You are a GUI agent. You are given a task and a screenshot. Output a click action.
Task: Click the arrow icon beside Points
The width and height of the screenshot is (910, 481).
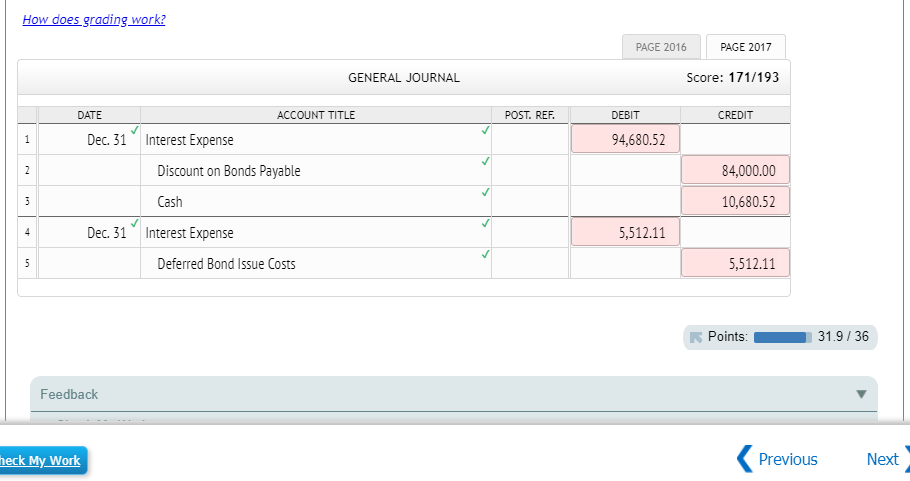[x=696, y=337]
